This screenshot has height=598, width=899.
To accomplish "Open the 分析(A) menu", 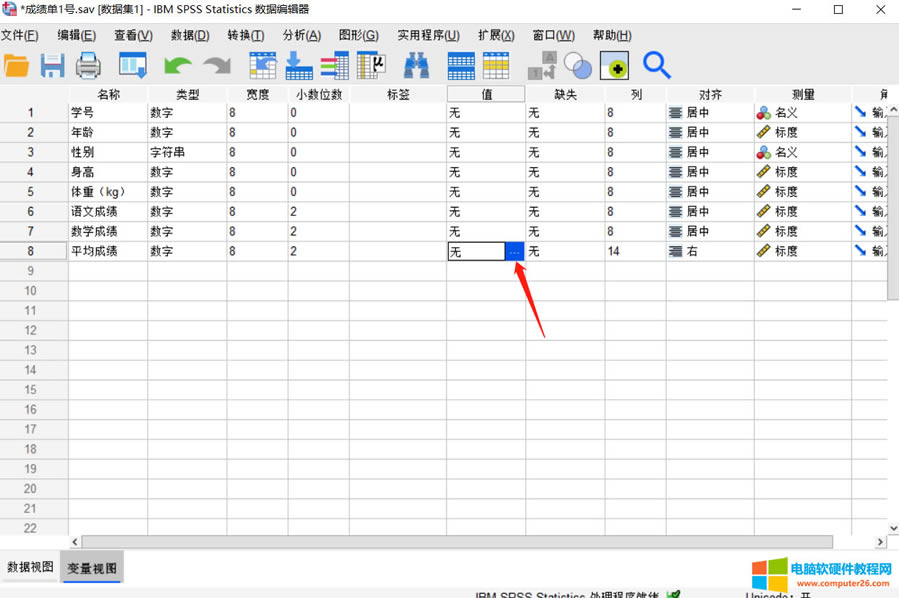I will (301, 35).
